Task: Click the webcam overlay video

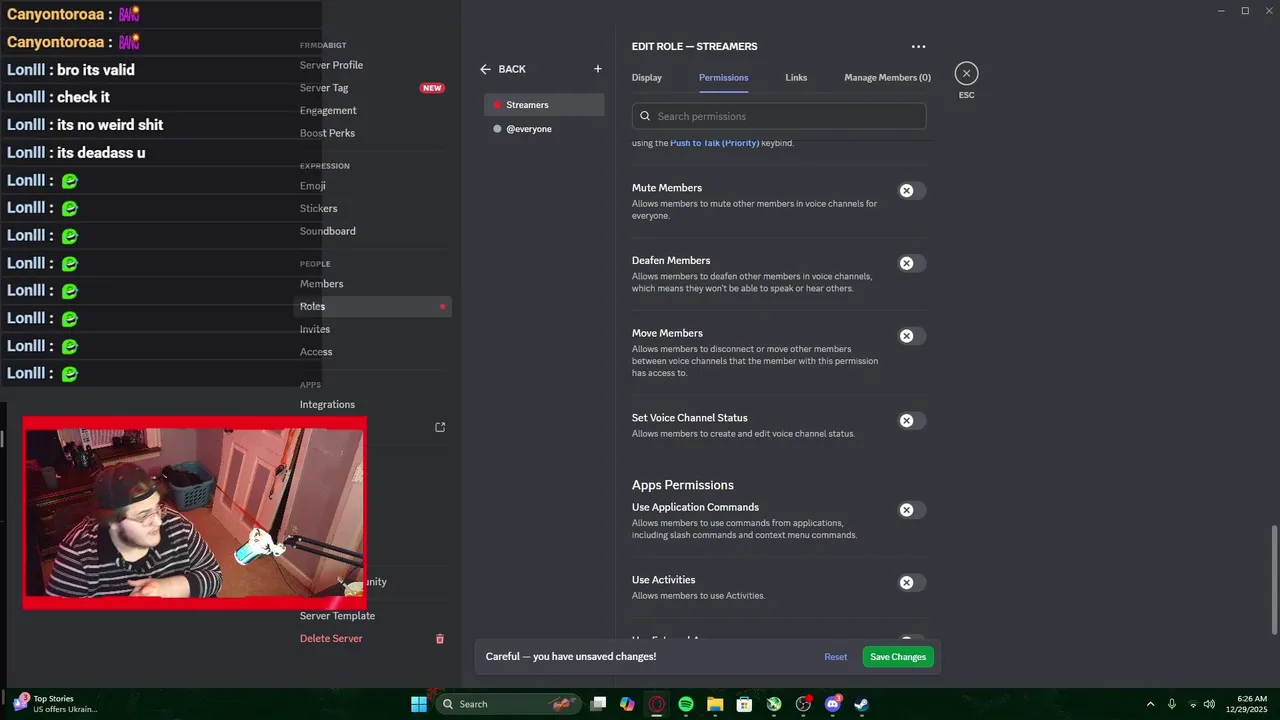Action: (x=194, y=512)
